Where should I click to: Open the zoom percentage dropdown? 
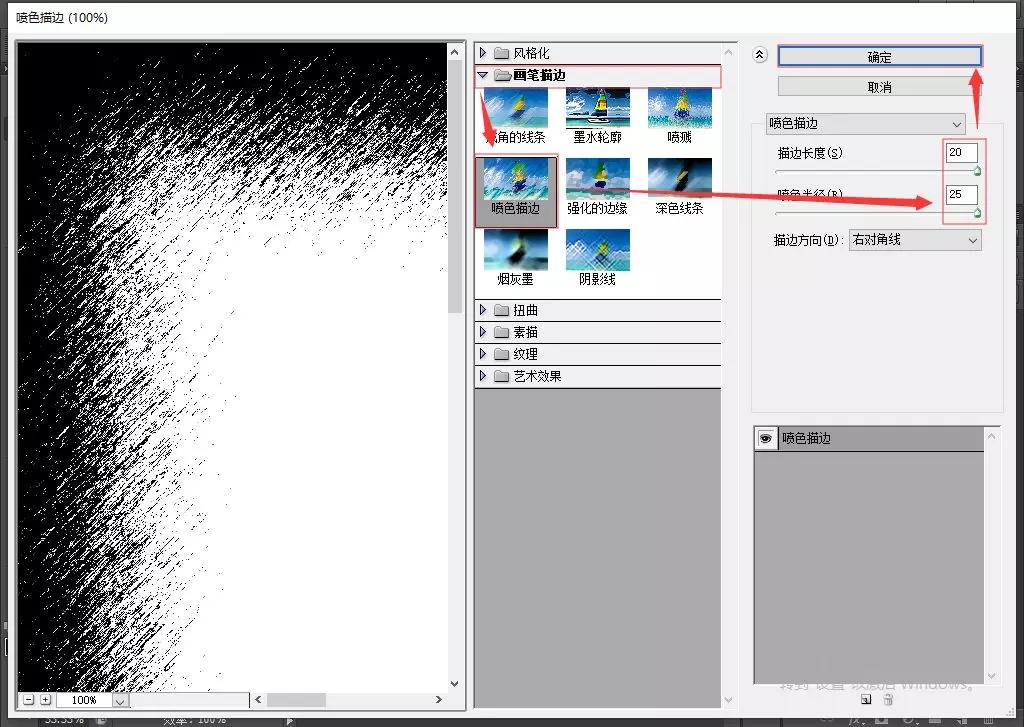[x=120, y=700]
